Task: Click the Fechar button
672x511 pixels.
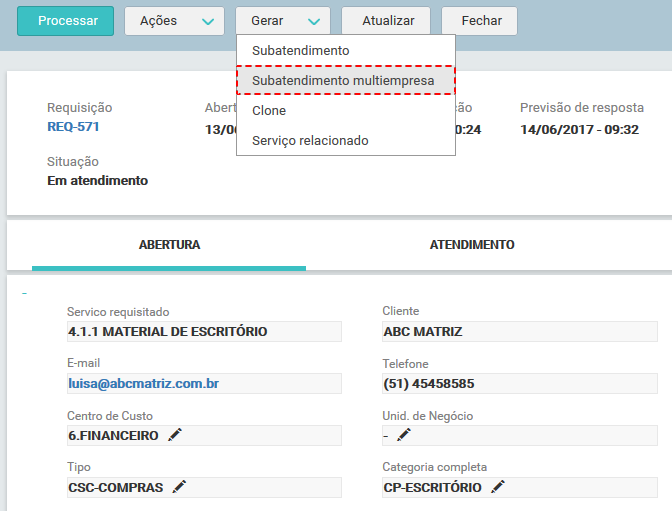Action: [x=480, y=21]
